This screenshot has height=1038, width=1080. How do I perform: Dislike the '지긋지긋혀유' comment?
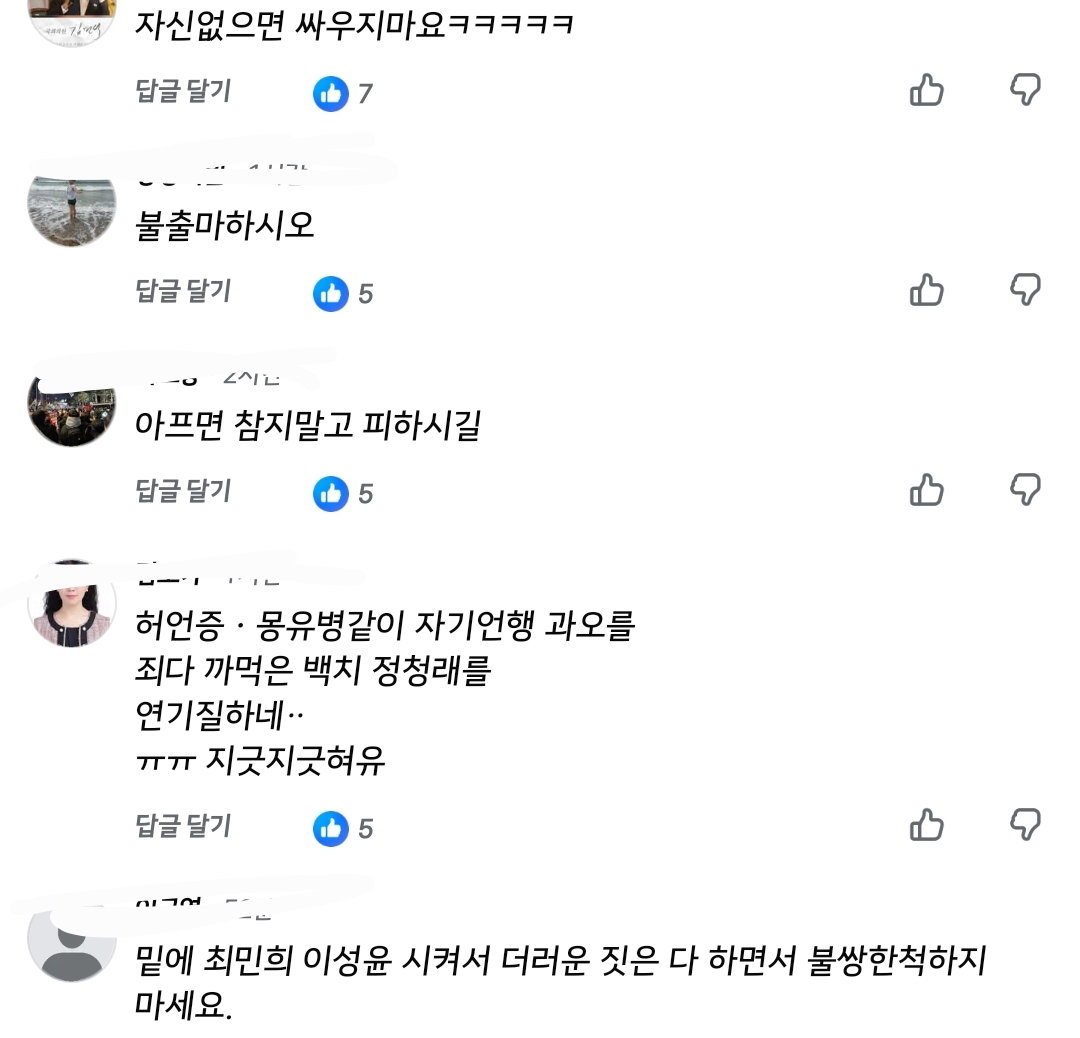point(1025,824)
